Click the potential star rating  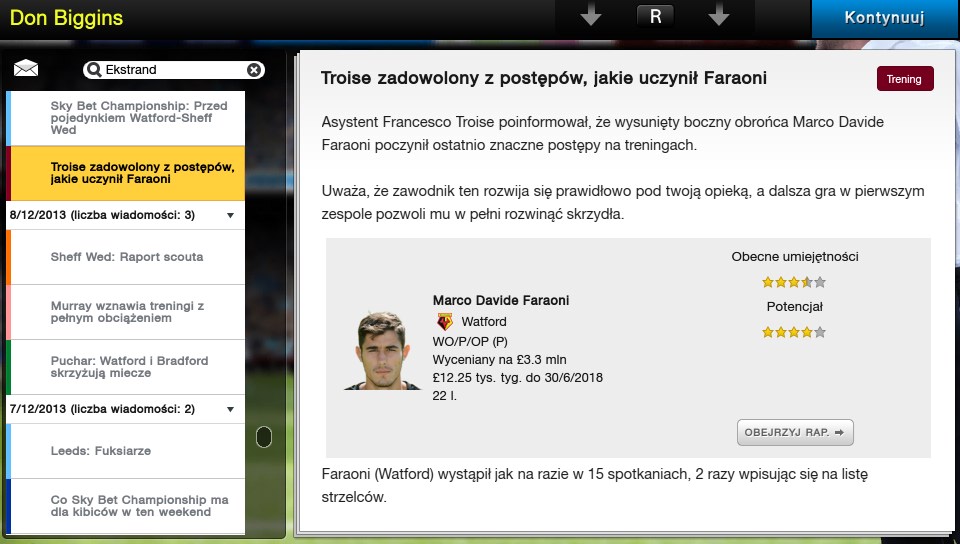794,332
